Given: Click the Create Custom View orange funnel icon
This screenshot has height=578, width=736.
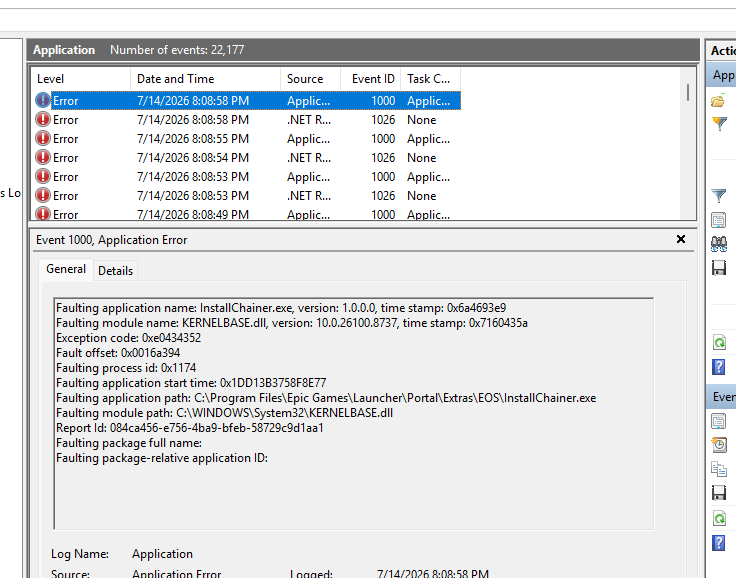Looking at the screenshot, I should 719,123.
